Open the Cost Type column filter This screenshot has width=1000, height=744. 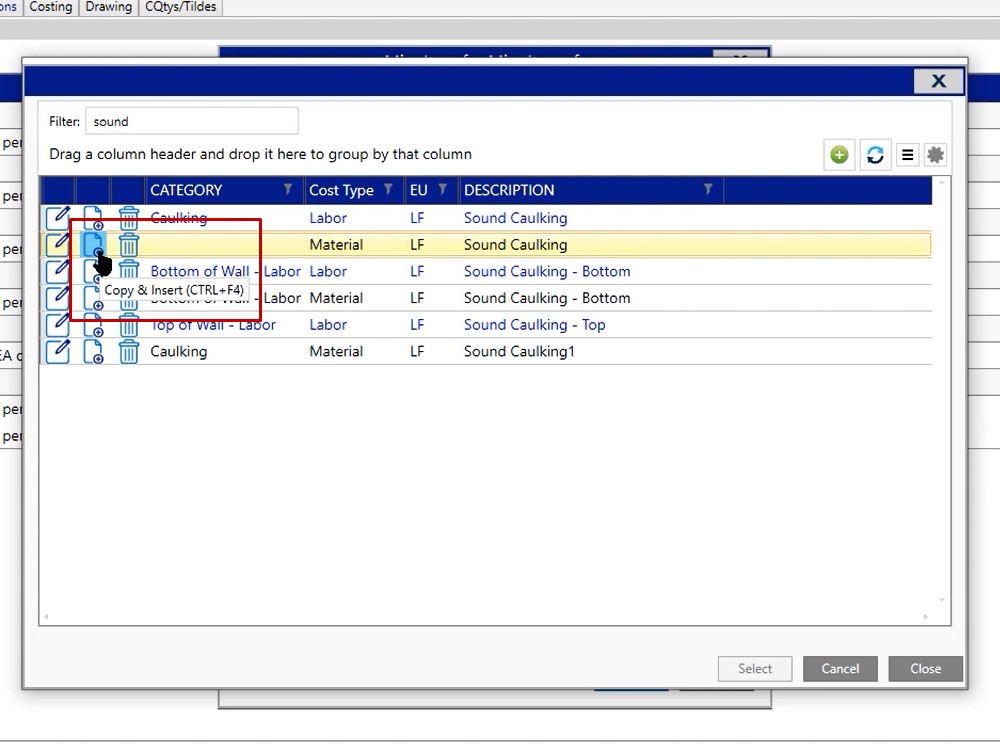[x=388, y=190]
